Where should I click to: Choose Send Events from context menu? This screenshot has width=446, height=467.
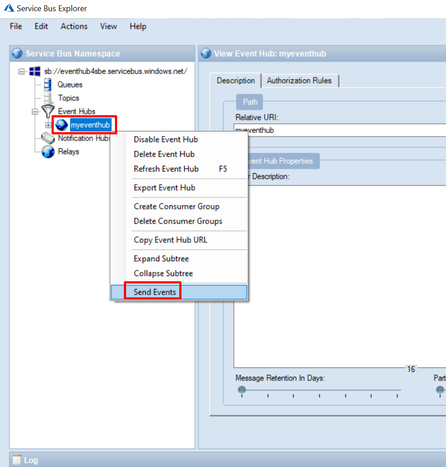[x=179, y=292]
